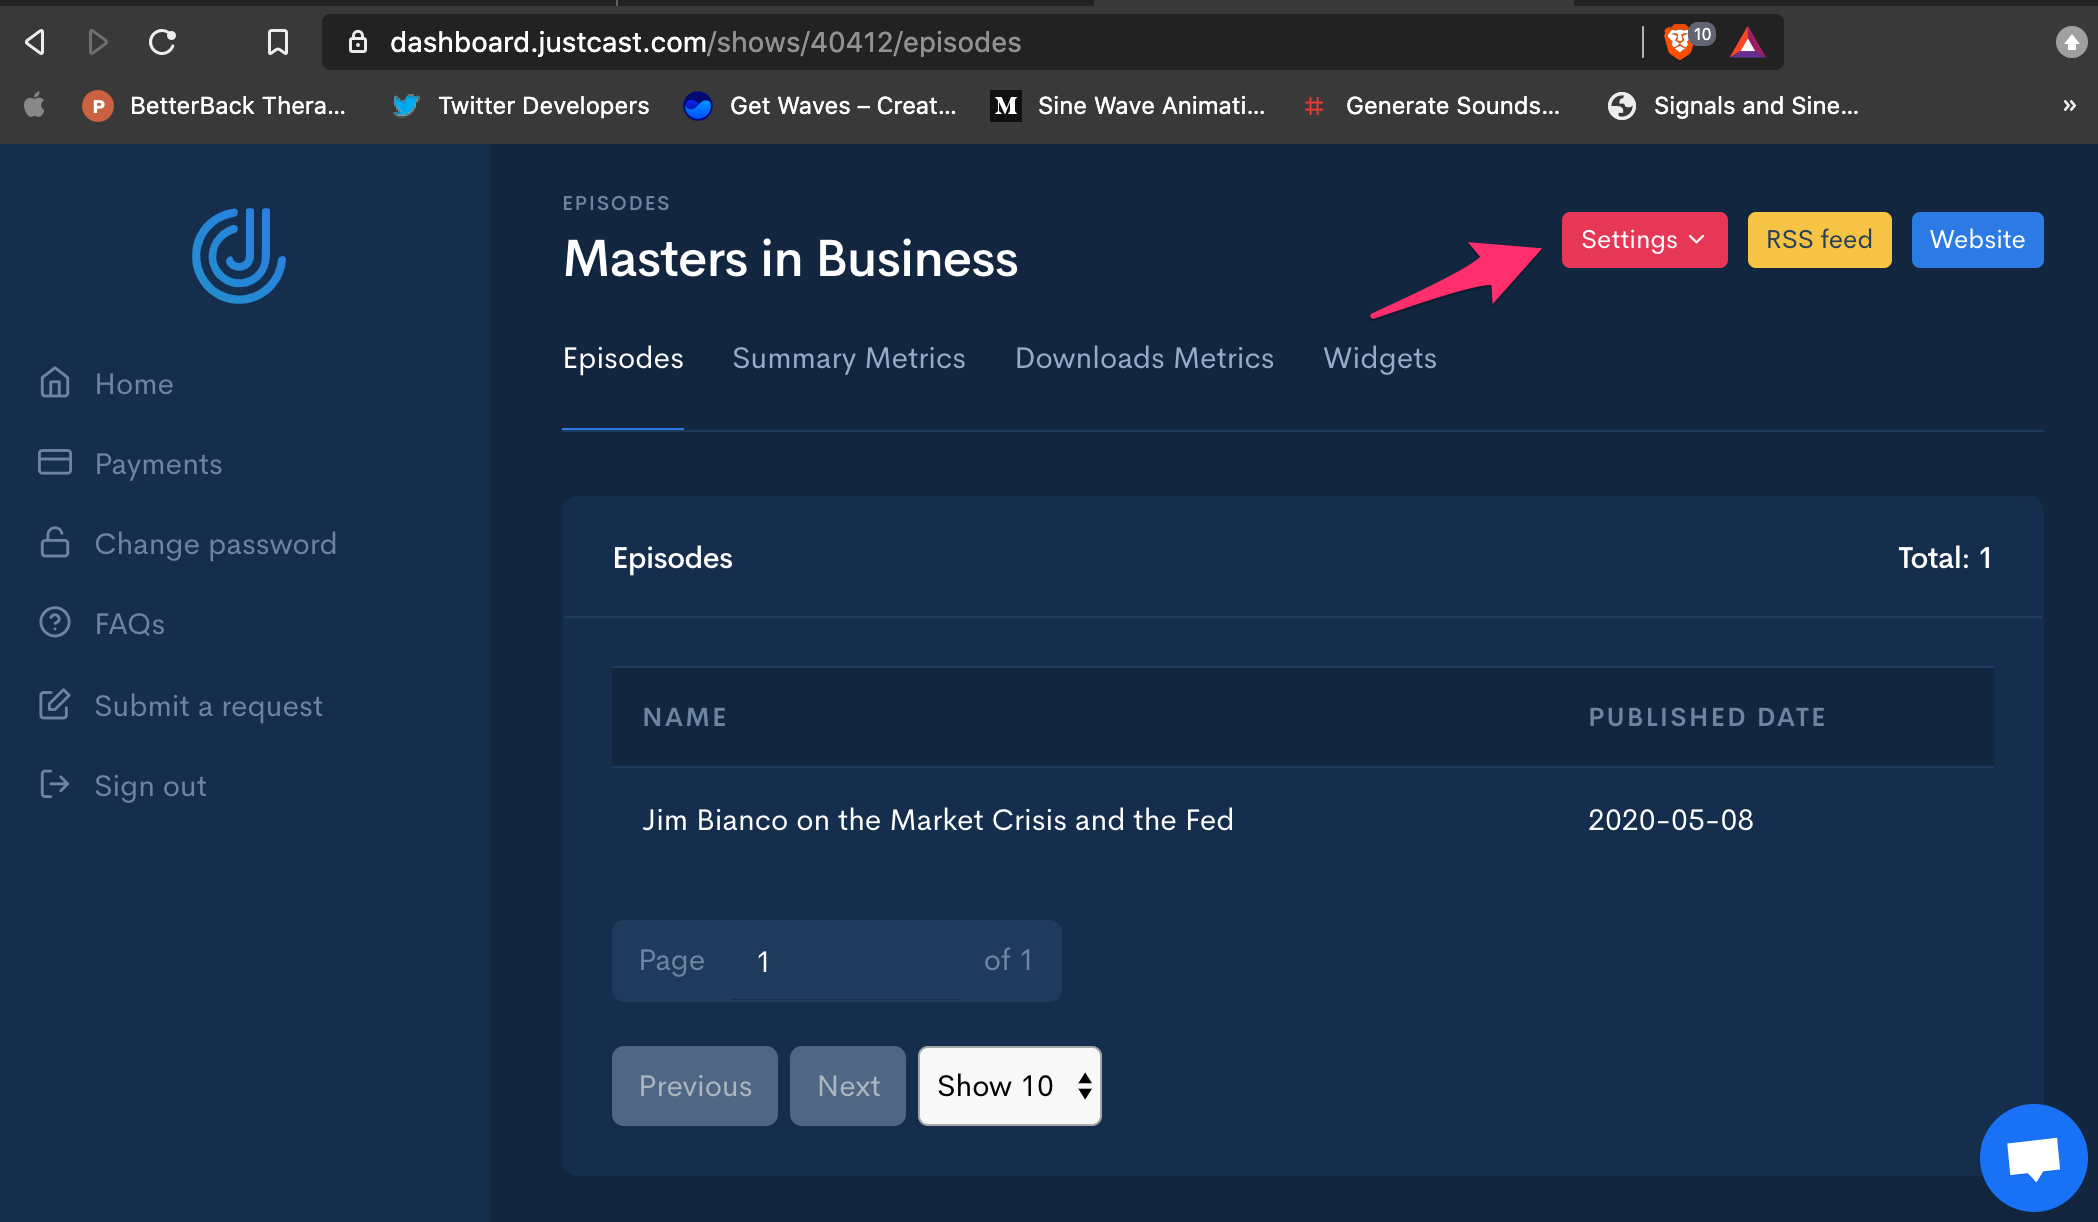Click the lock icon in address bar
This screenshot has height=1222, width=2098.
[357, 42]
